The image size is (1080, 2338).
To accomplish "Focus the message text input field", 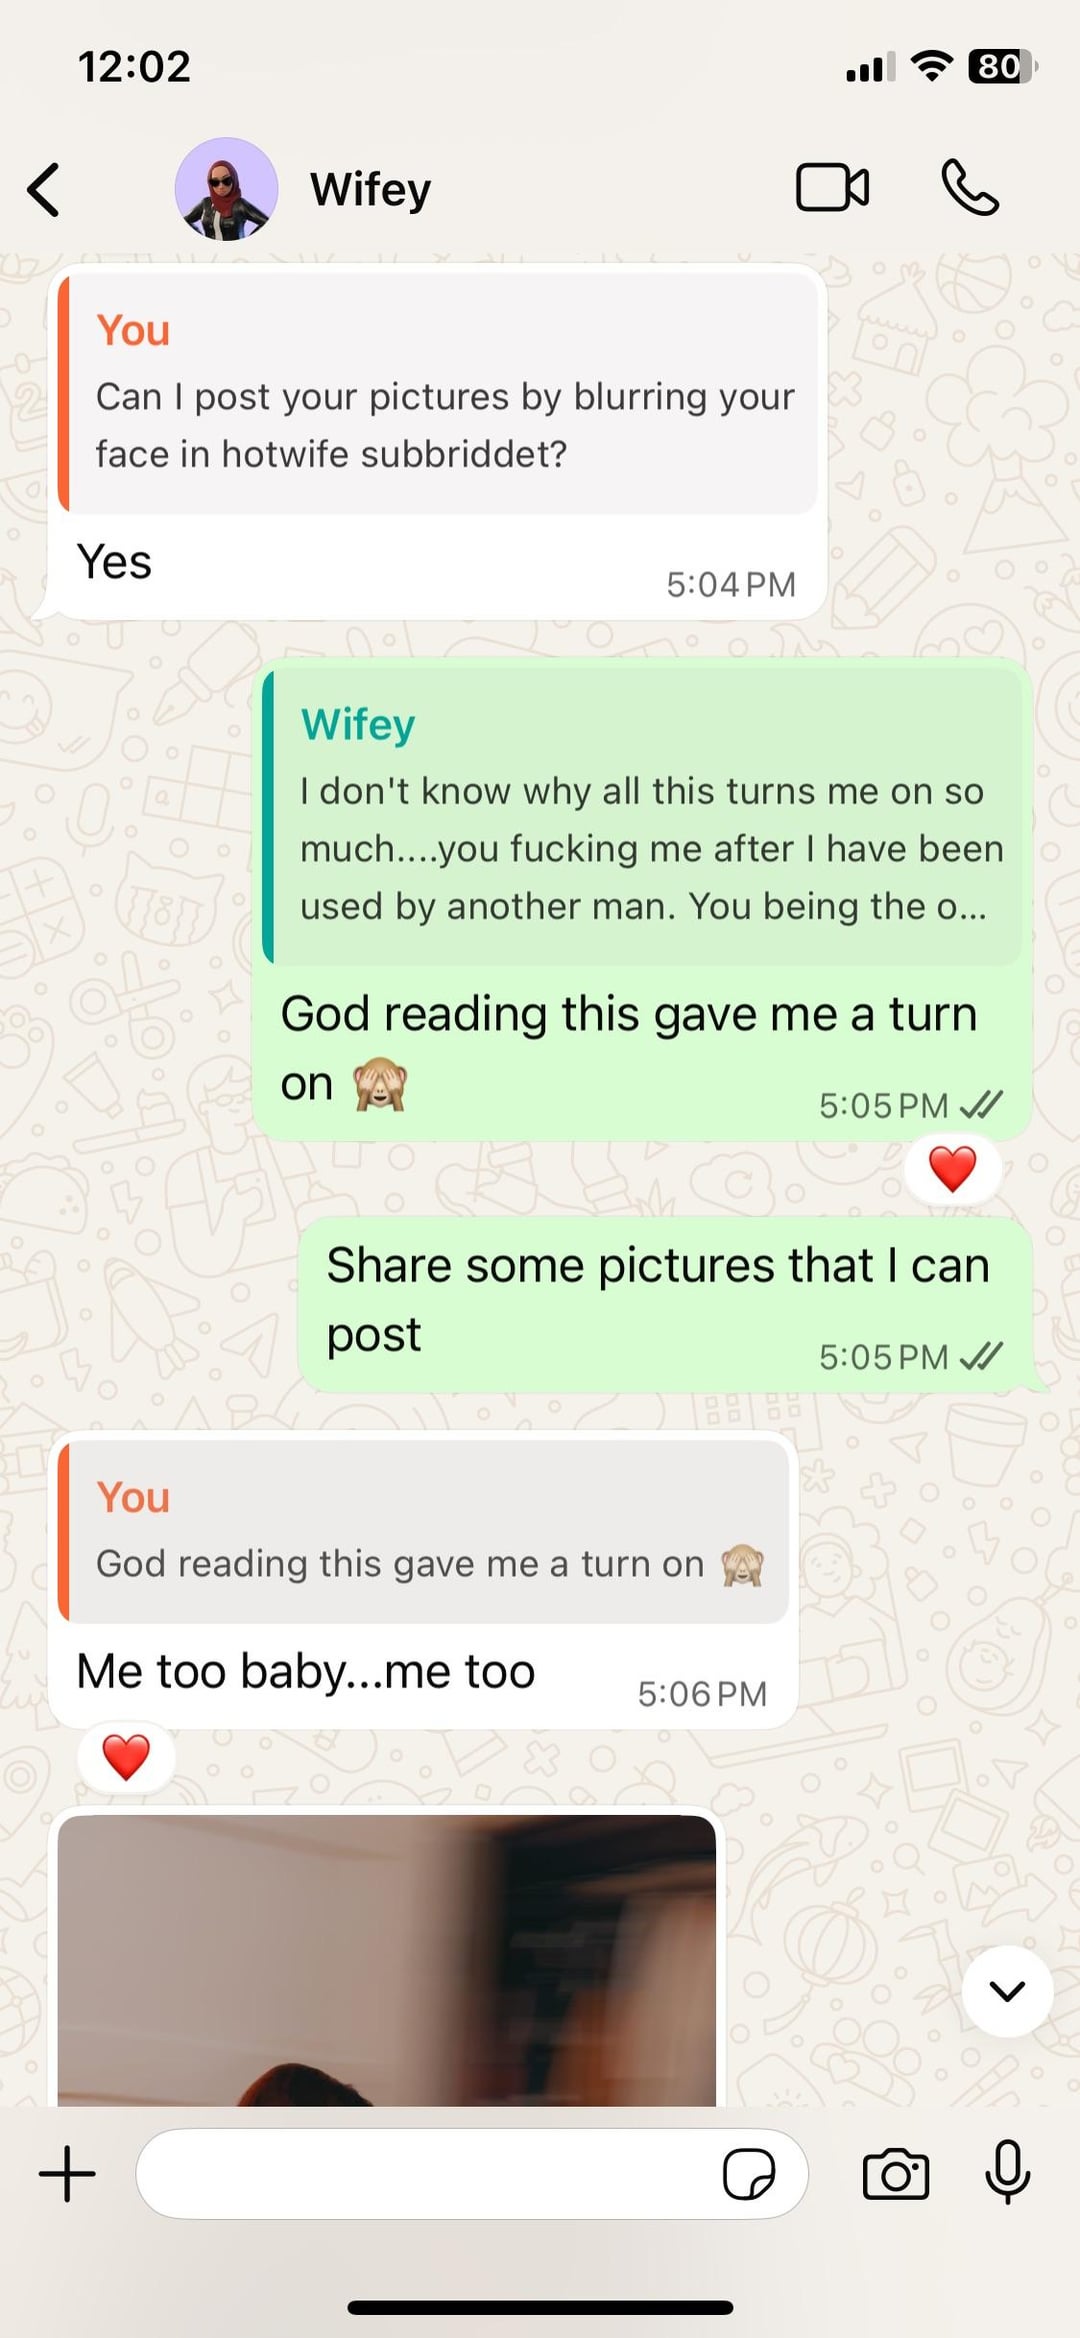I will (430, 2174).
